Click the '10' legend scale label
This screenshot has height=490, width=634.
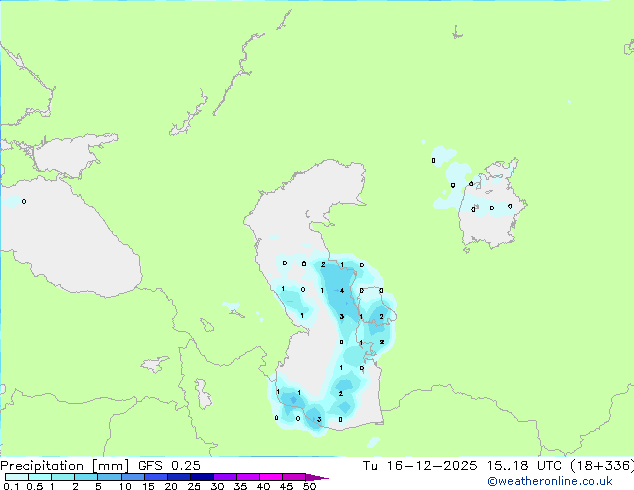[x=125, y=486]
